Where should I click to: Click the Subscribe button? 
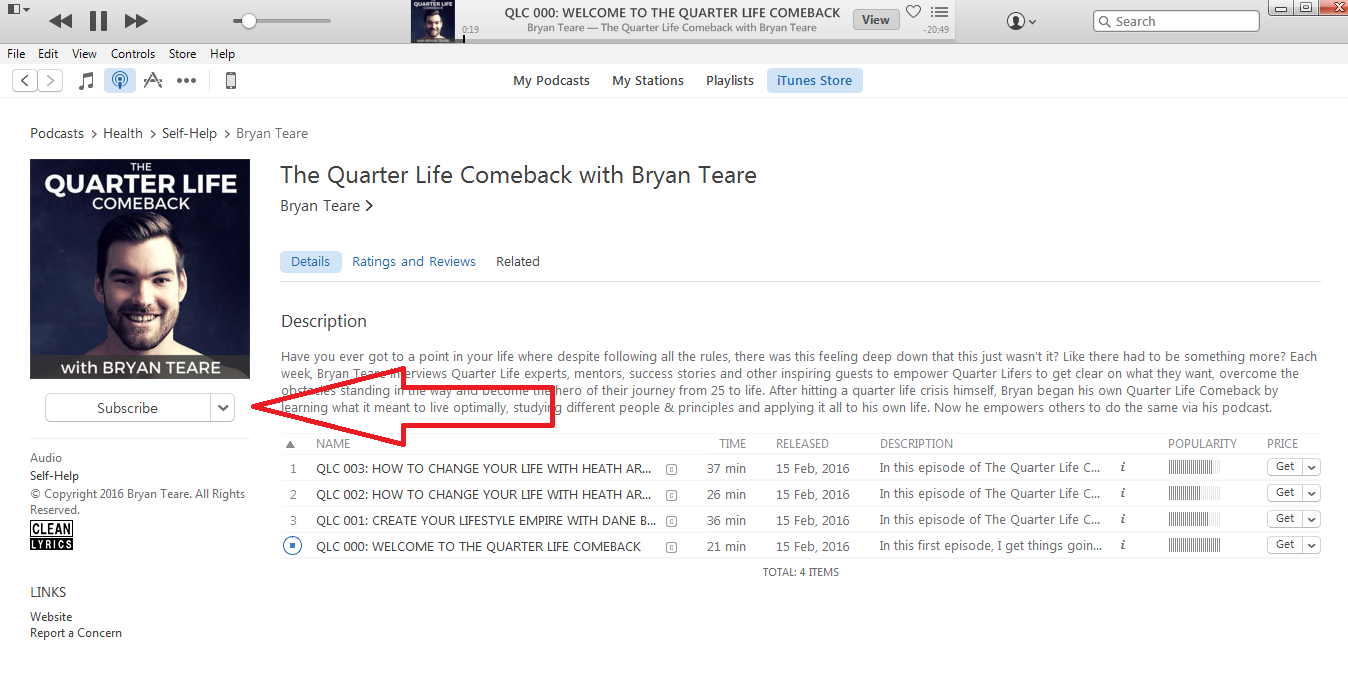tap(127, 408)
